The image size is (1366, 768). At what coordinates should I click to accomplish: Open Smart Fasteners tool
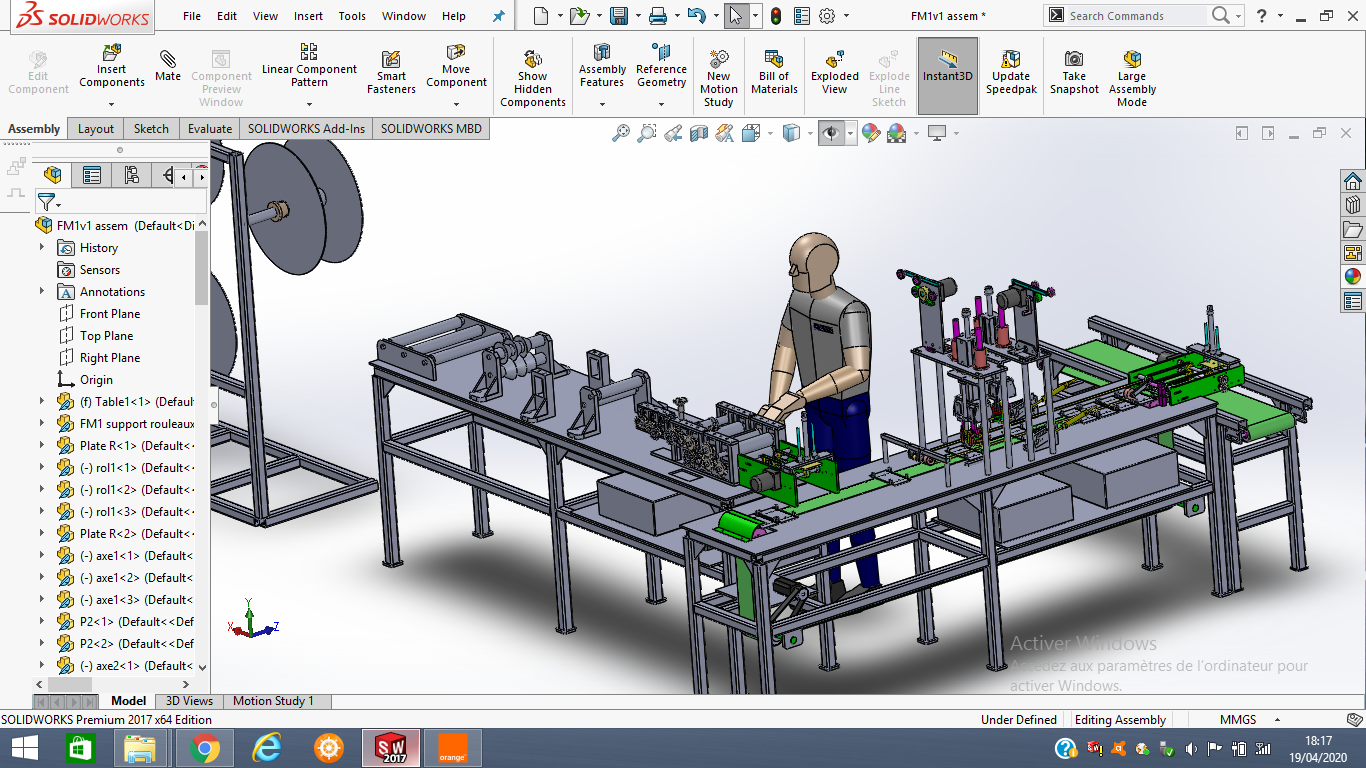tap(391, 60)
